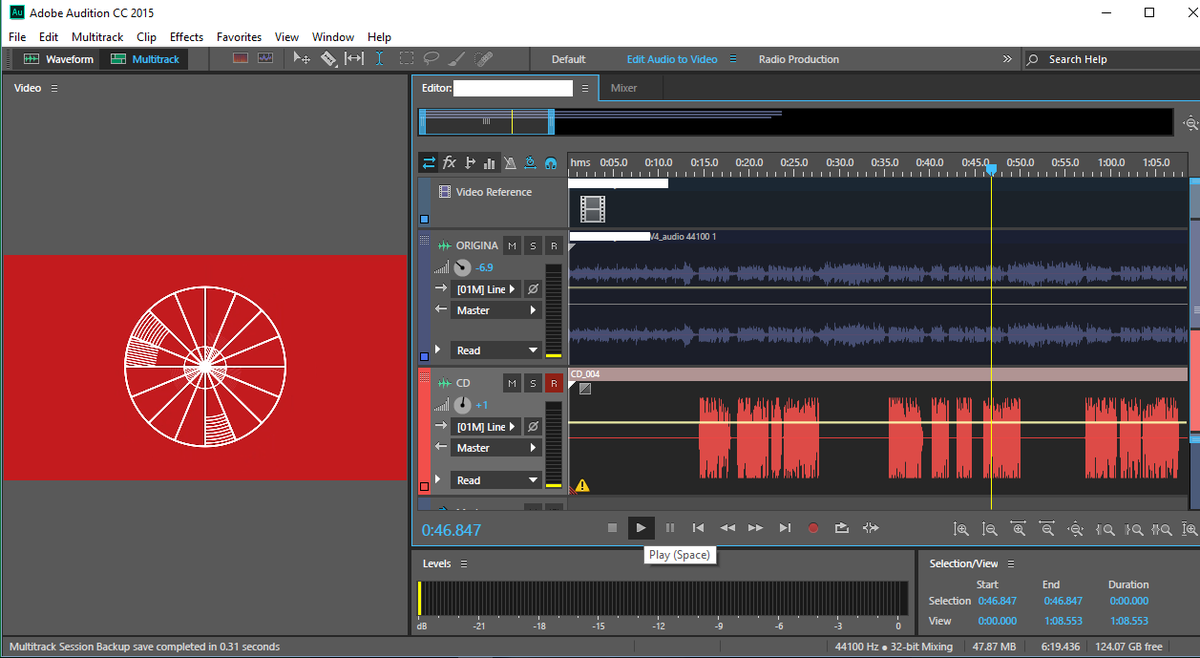Select the Paintbrush Selection tool

(458, 59)
